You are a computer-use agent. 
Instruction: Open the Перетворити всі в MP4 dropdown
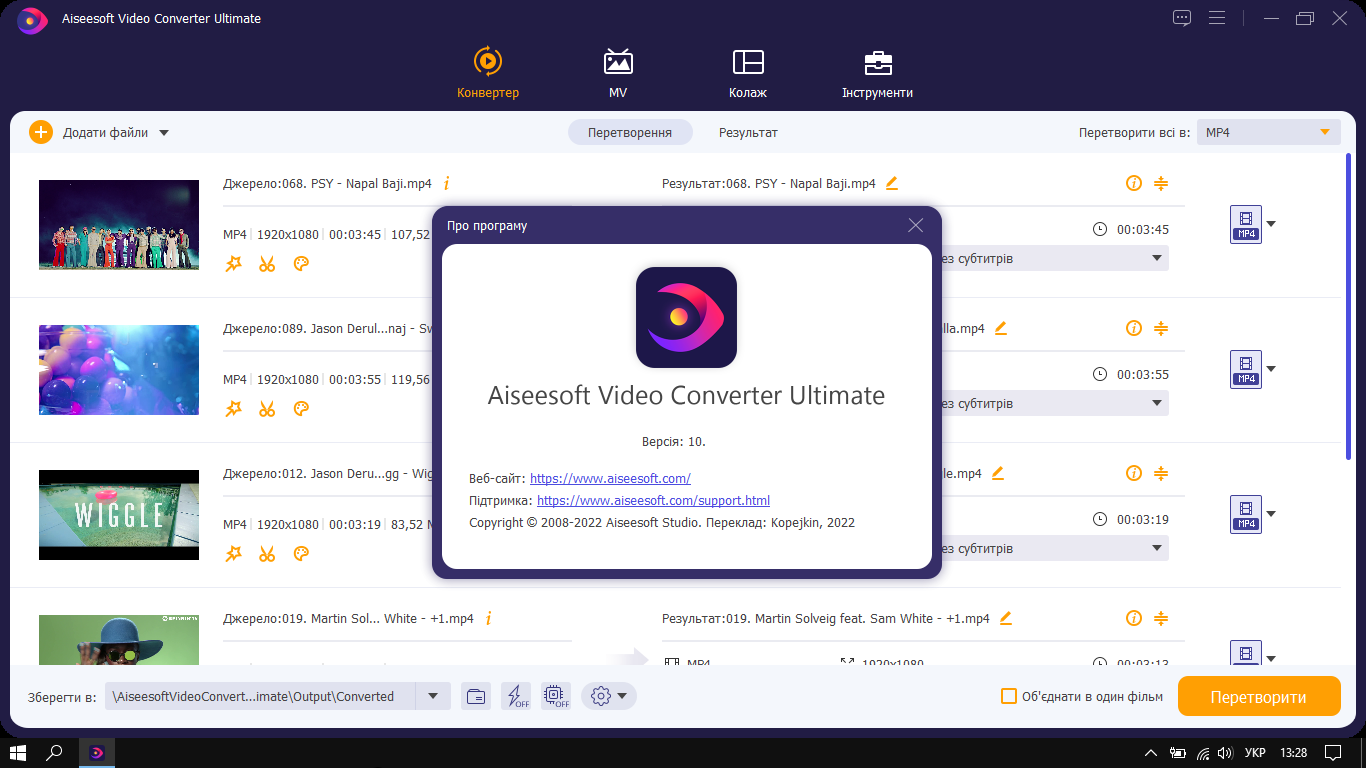(1268, 132)
